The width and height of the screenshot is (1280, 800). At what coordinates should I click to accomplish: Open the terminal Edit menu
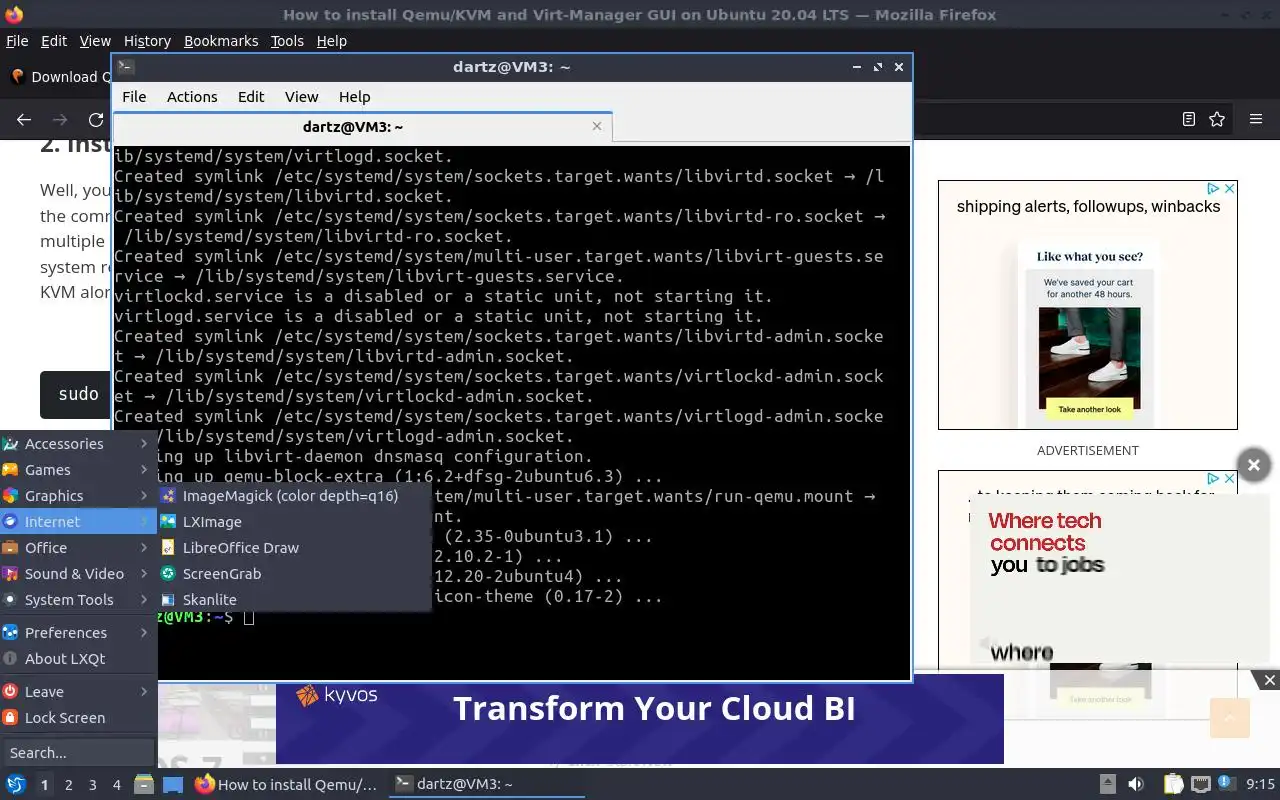click(251, 96)
